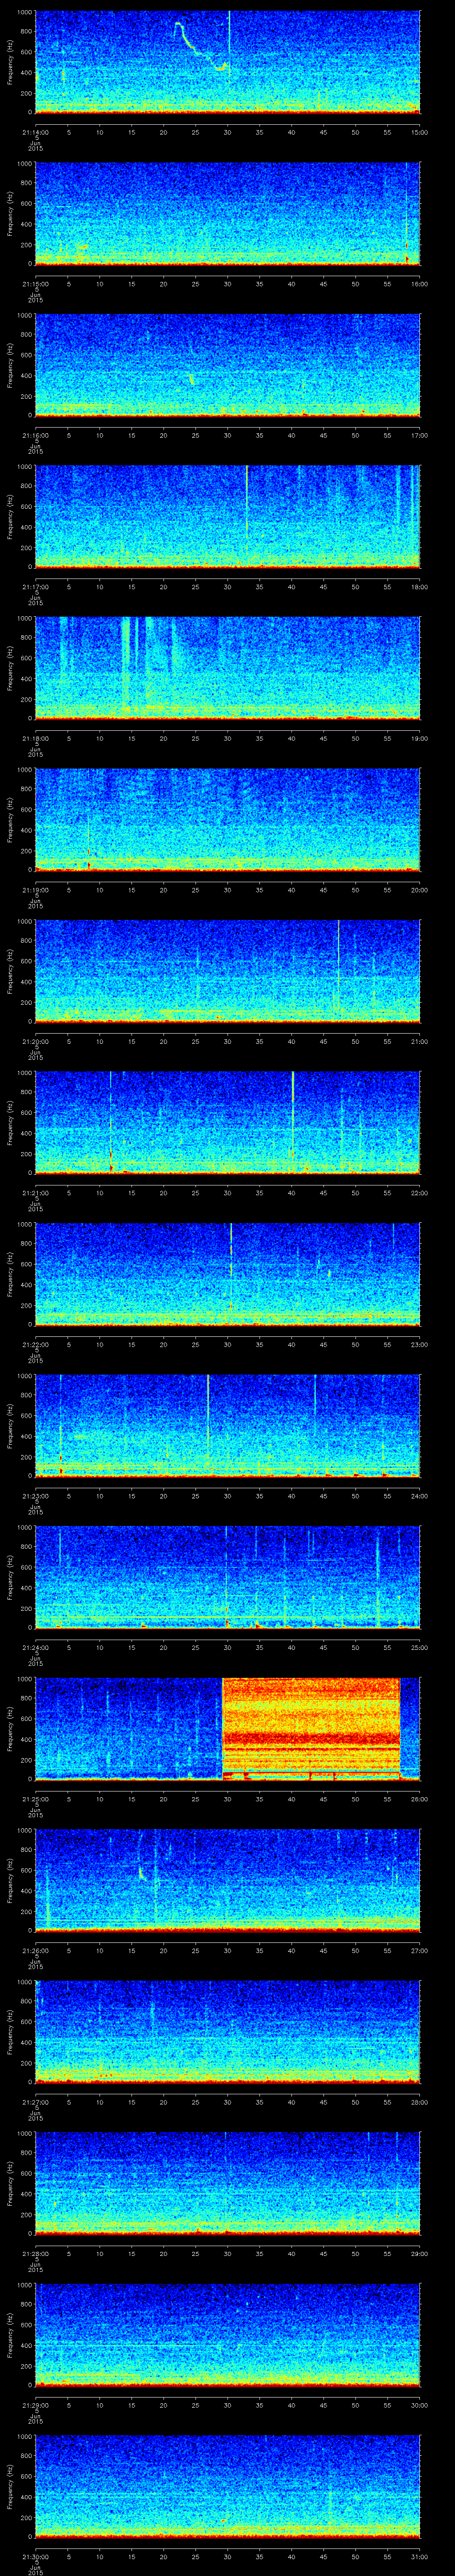Click the 30:00 end time label
The image size is (455, 2576).
pos(420,2405)
